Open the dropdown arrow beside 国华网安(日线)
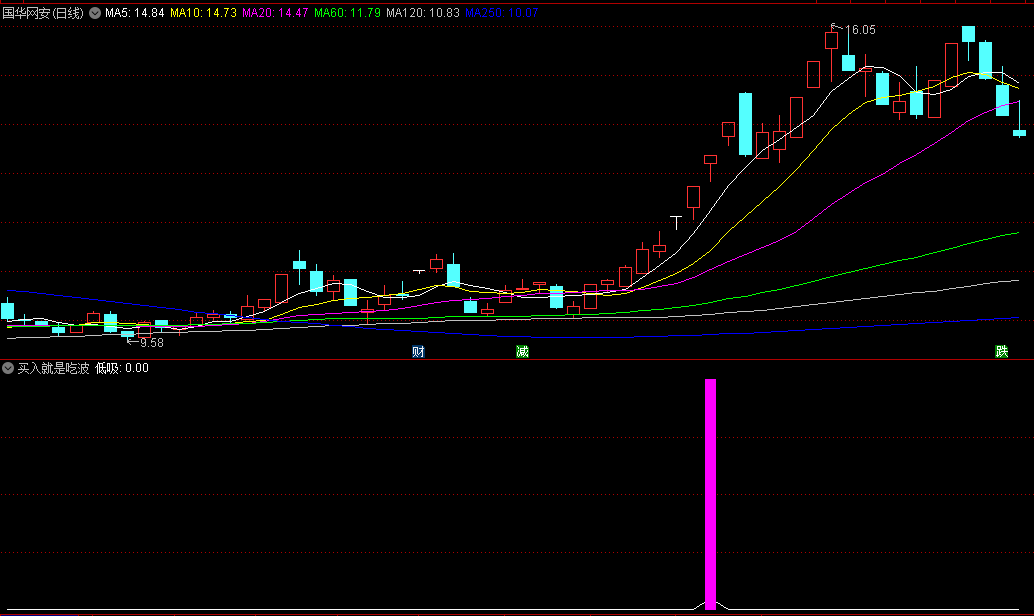 point(95,13)
